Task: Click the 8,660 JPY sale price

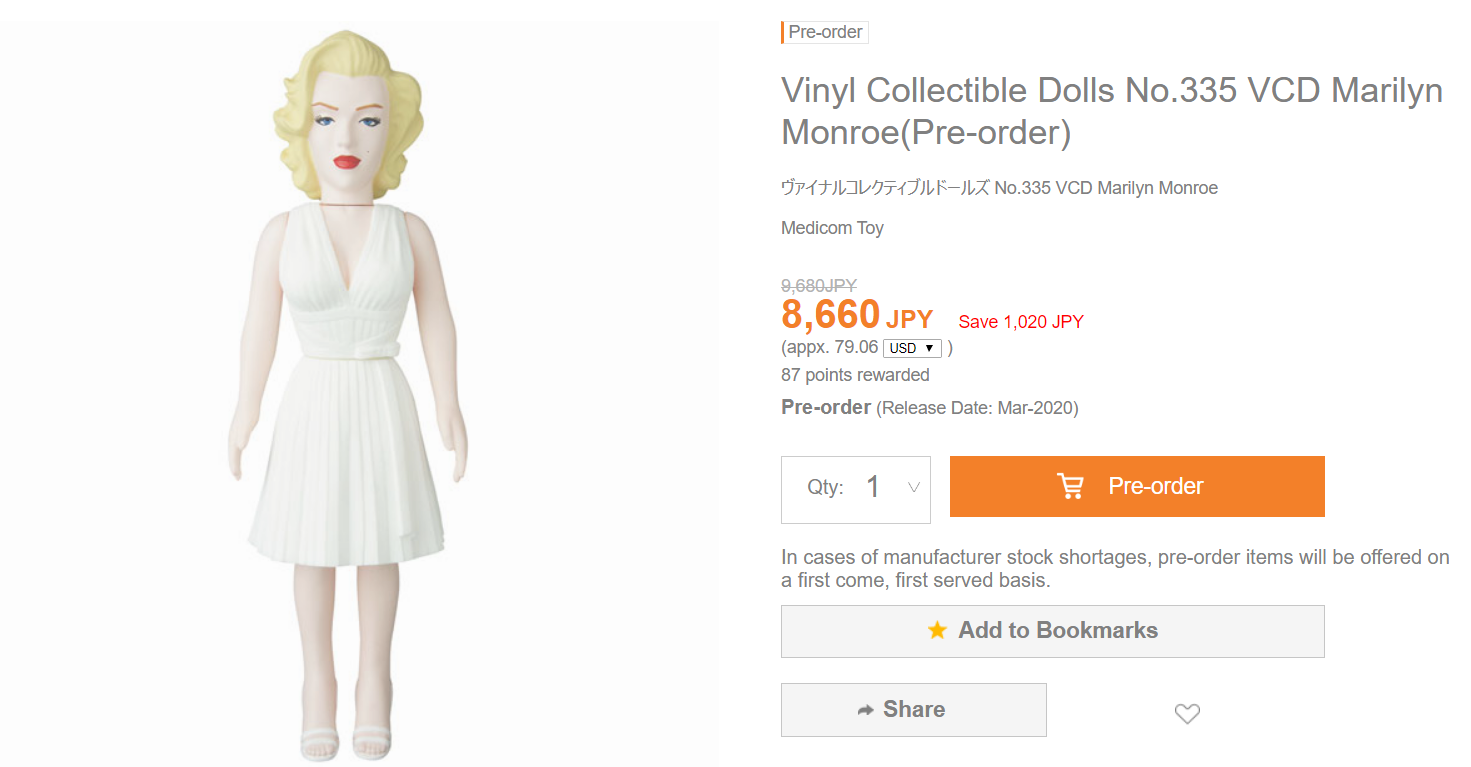Action: 856,316
